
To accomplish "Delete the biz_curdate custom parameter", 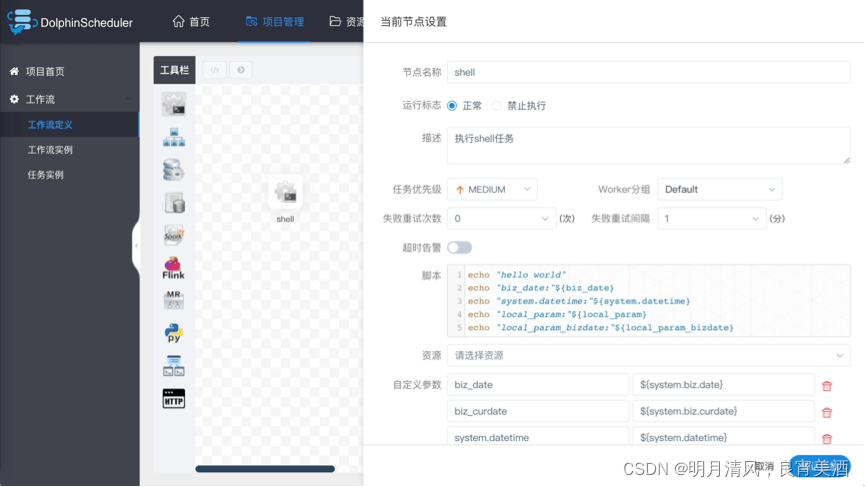I will pyautogui.click(x=827, y=413).
